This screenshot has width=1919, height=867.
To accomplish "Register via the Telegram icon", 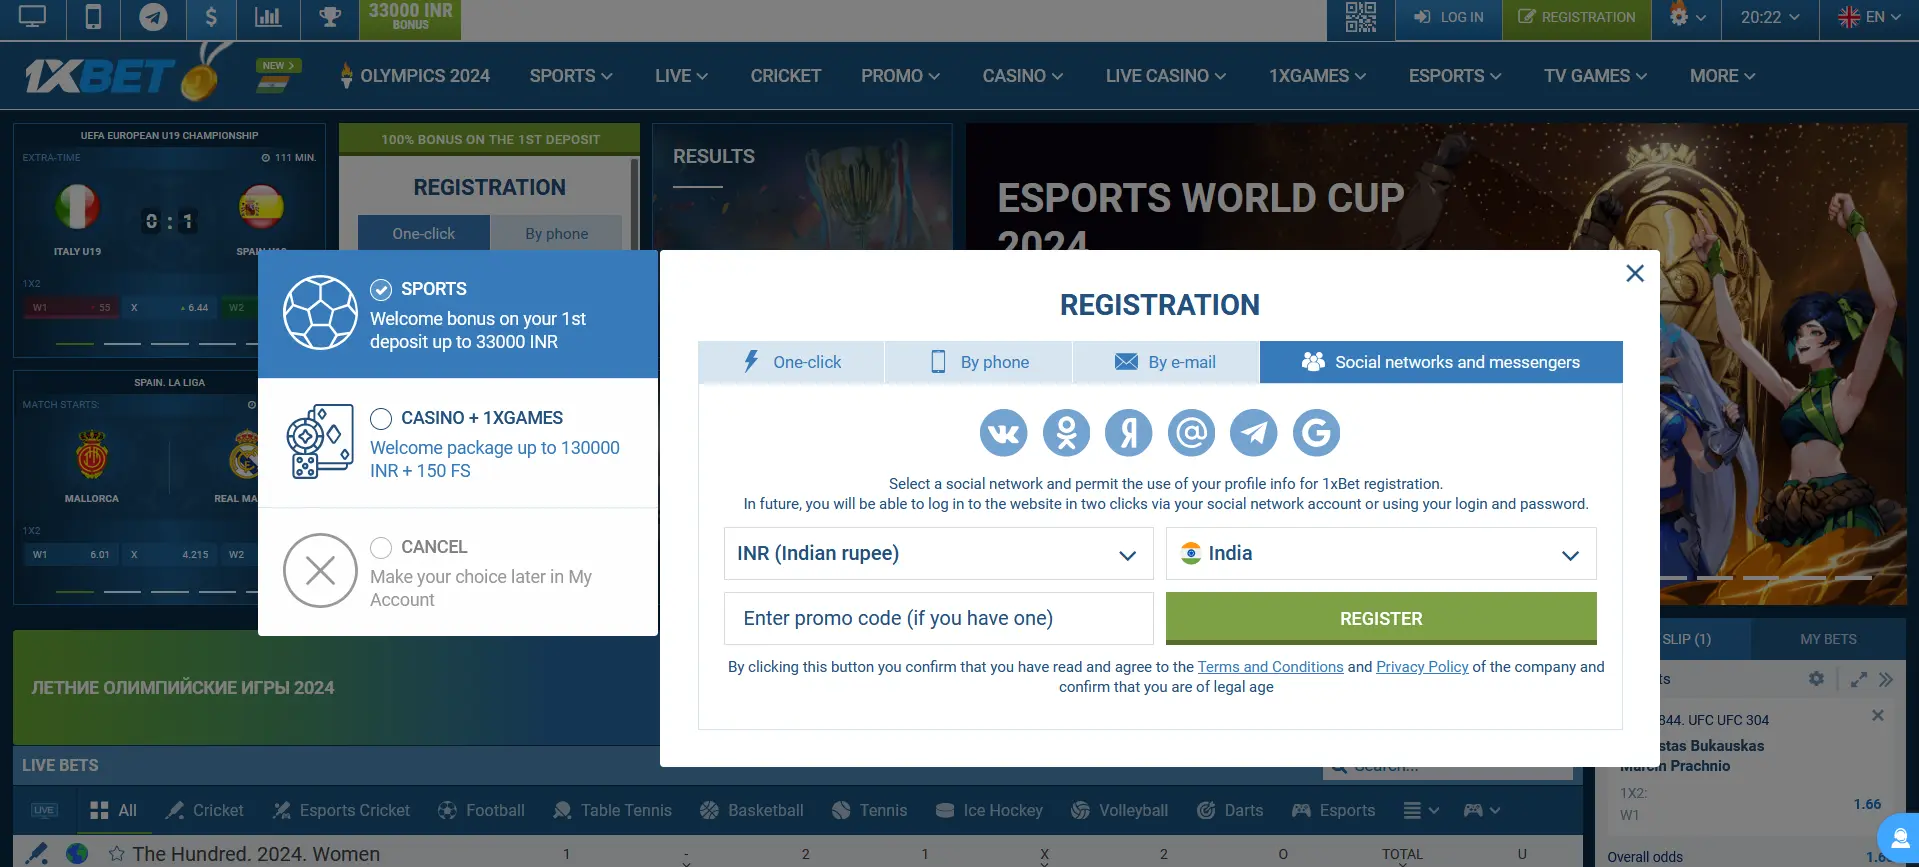I will coord(1254,433).
